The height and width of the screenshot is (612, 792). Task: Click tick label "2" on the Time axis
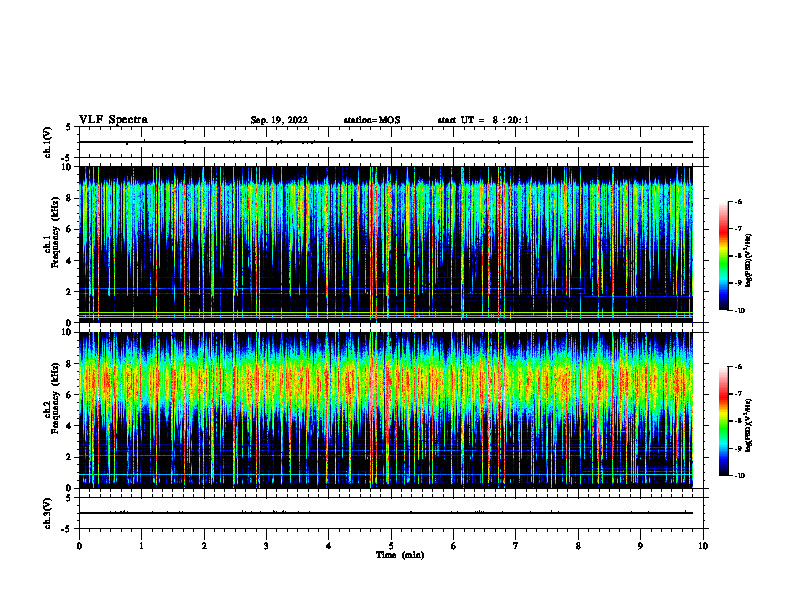point(204,546)
